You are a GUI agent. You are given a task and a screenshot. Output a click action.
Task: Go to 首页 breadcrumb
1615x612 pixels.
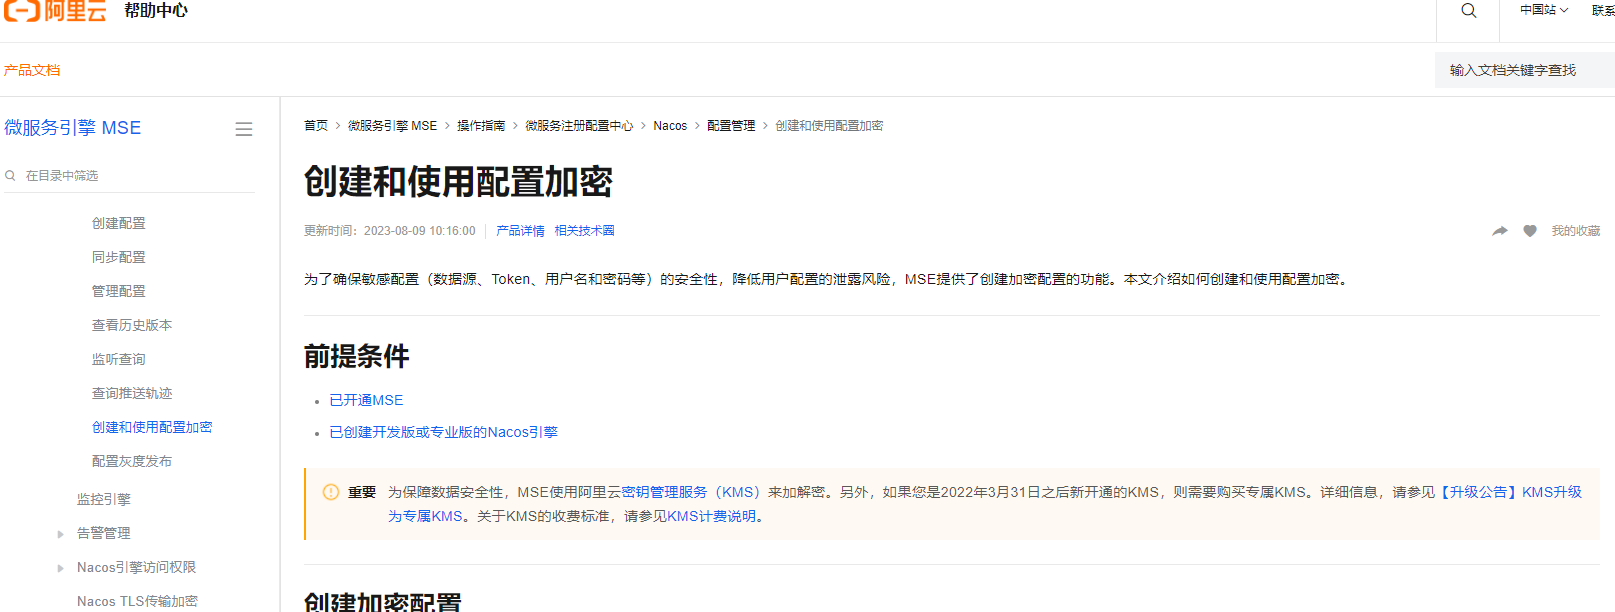316,126
